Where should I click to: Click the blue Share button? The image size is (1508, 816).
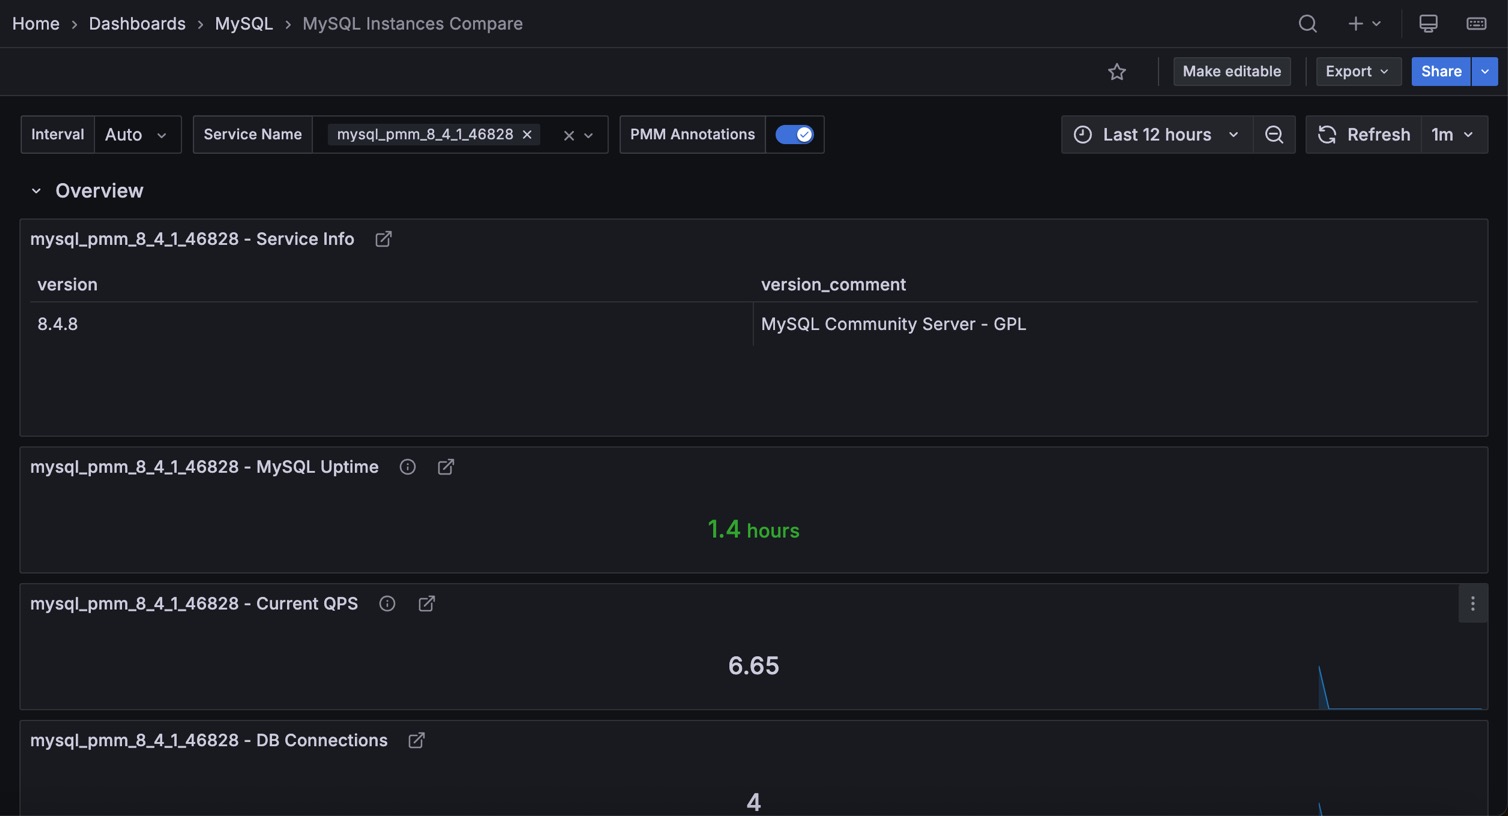click(1440, 71)
